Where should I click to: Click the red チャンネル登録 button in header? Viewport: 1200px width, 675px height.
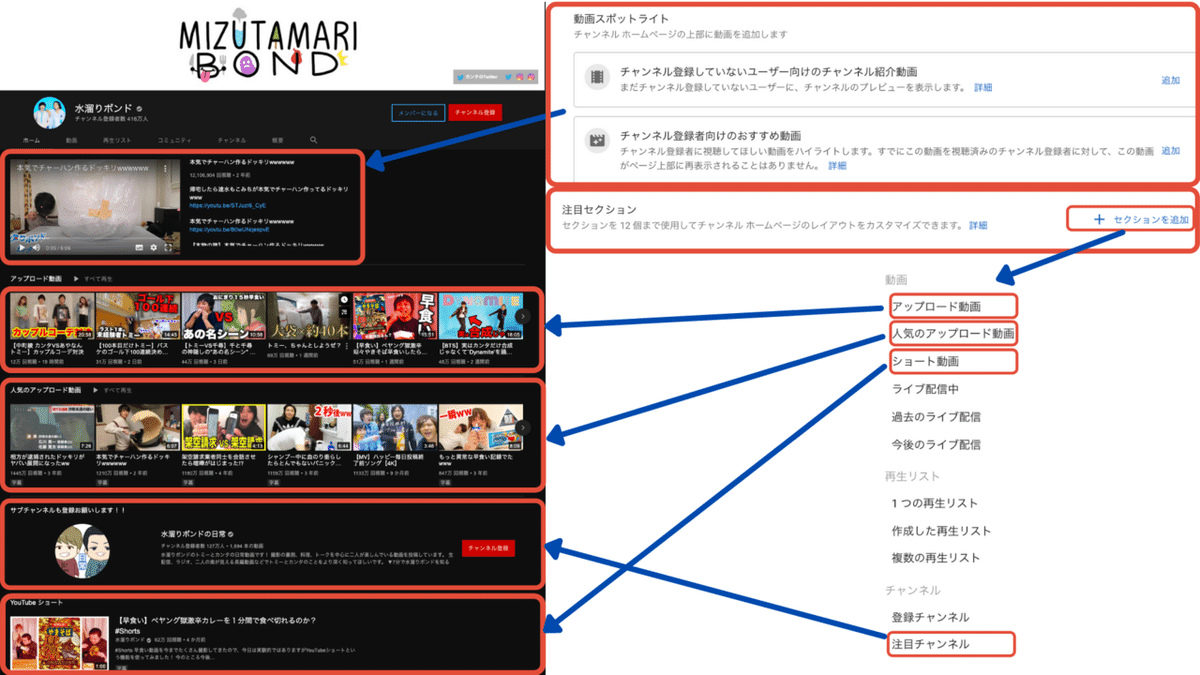475,113
